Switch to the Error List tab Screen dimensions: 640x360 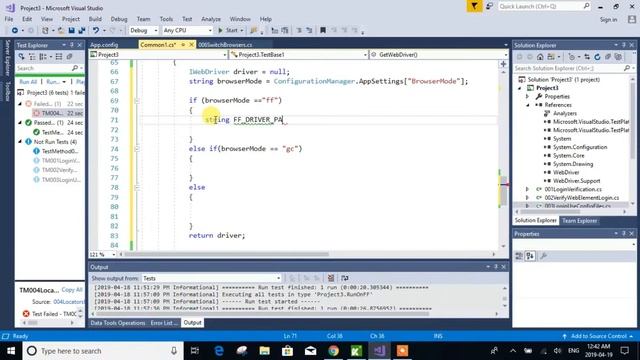(164, 323)
